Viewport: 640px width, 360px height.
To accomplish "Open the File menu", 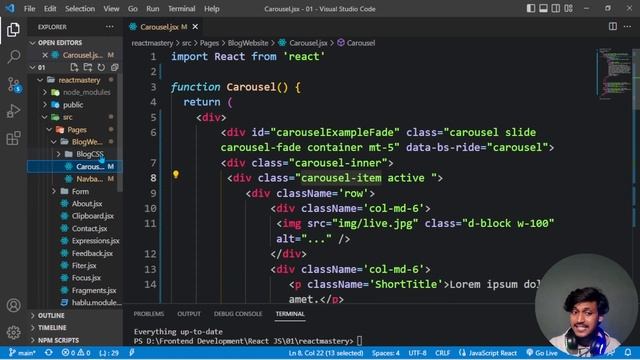I will click(29, 9).
